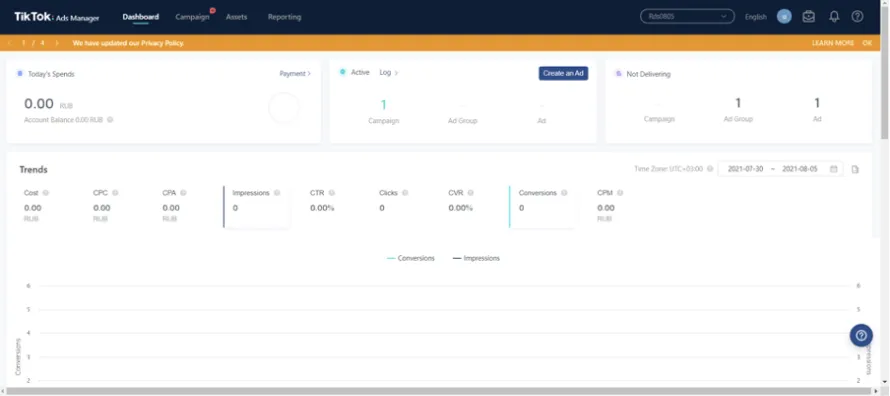The height and width of the screenshot is (396, 890).
Task: Toggle the Conversions legend series in chart
Action: click(x=410, y=258)
